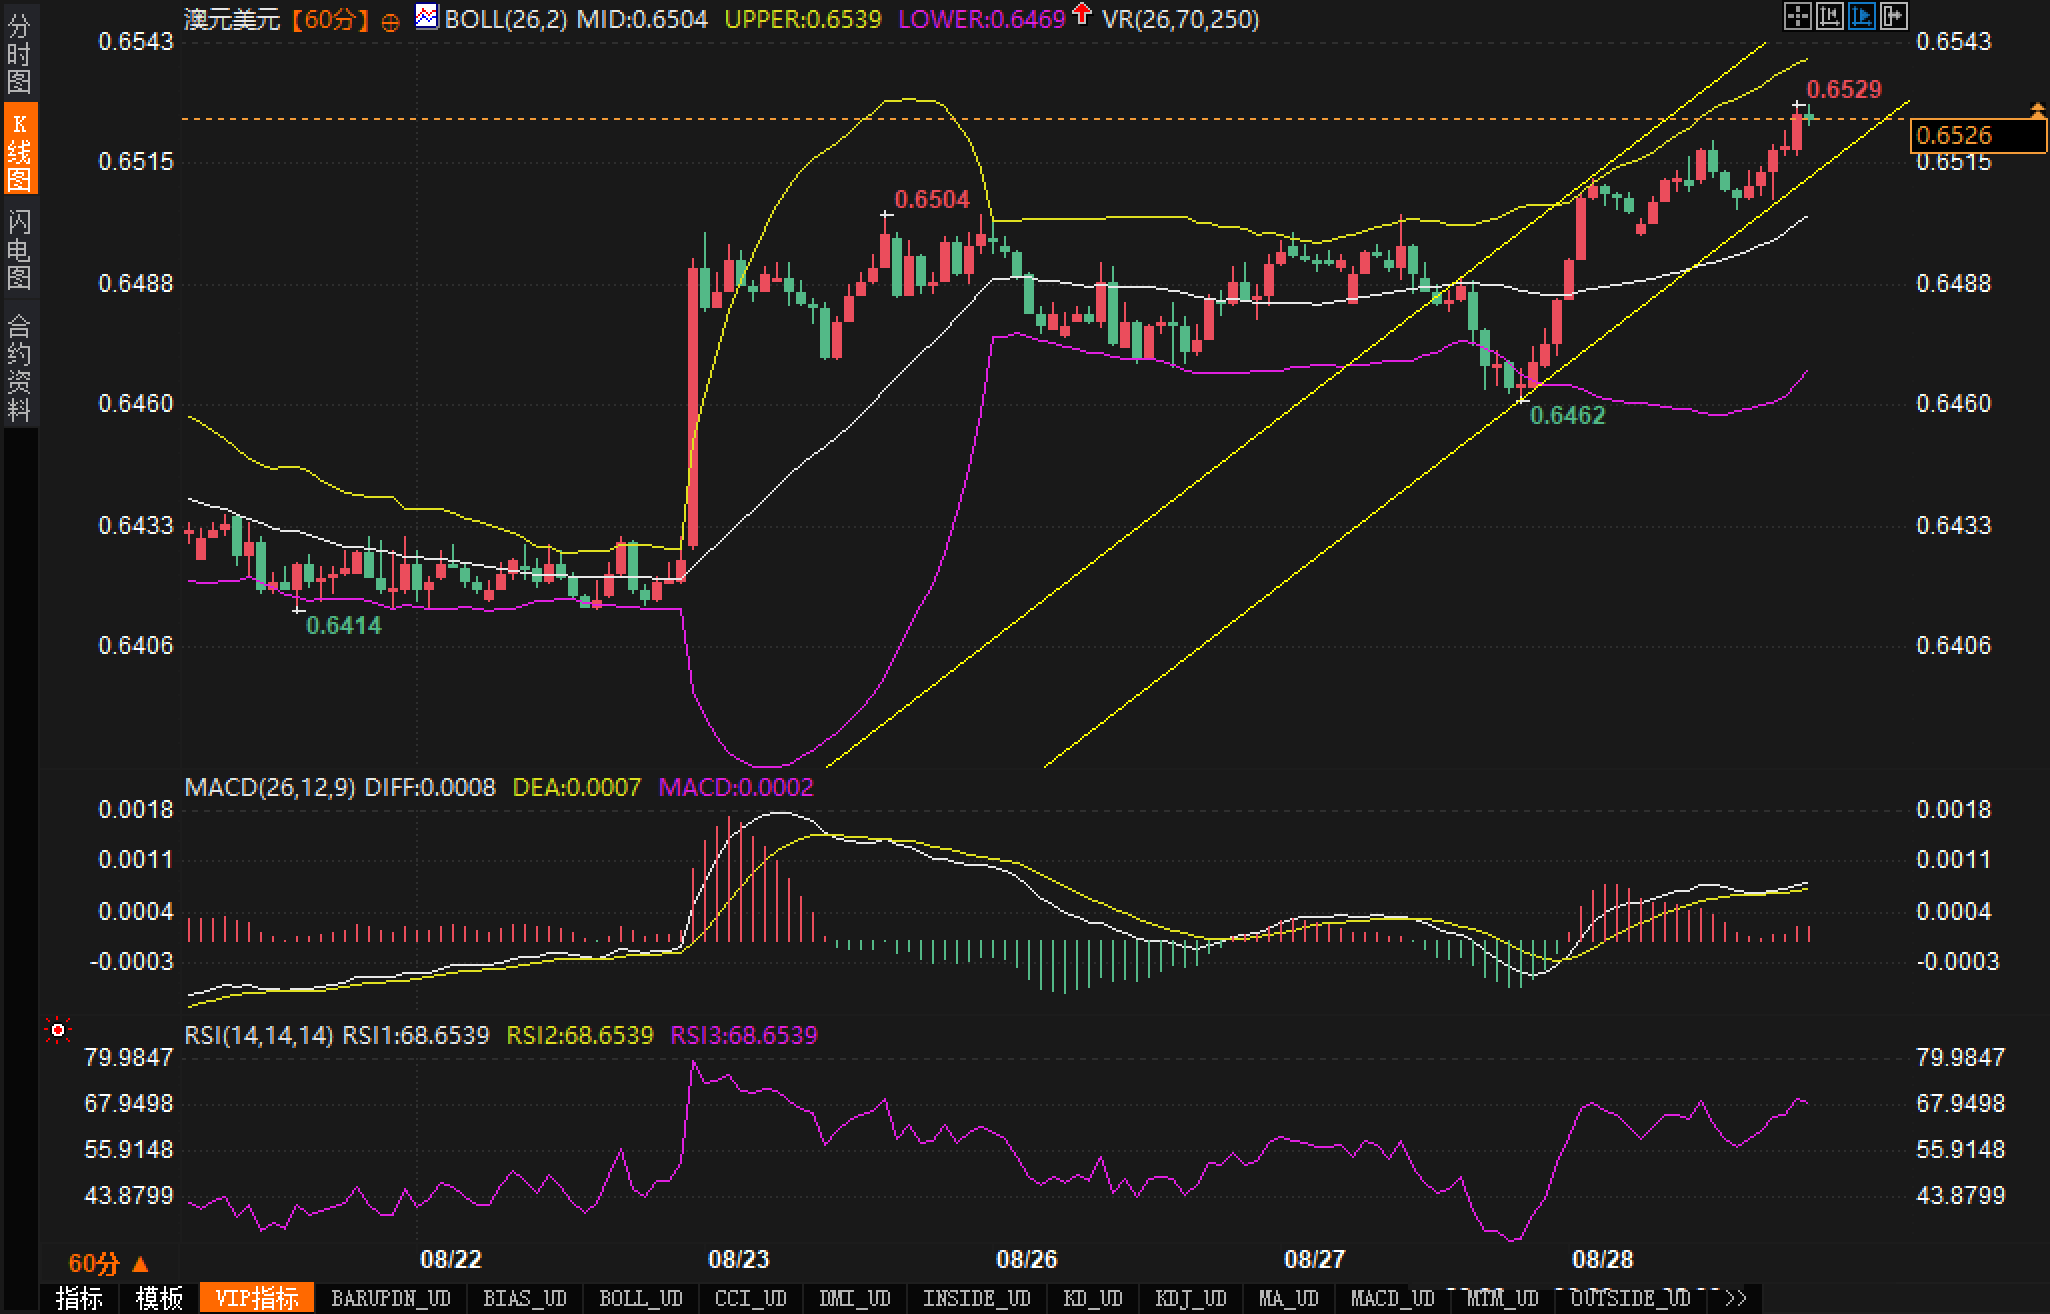This screenshot has height=1314, width=2050.
Task: Click the RSI(14,14,14) indicator label
Action: (259, 1035)
